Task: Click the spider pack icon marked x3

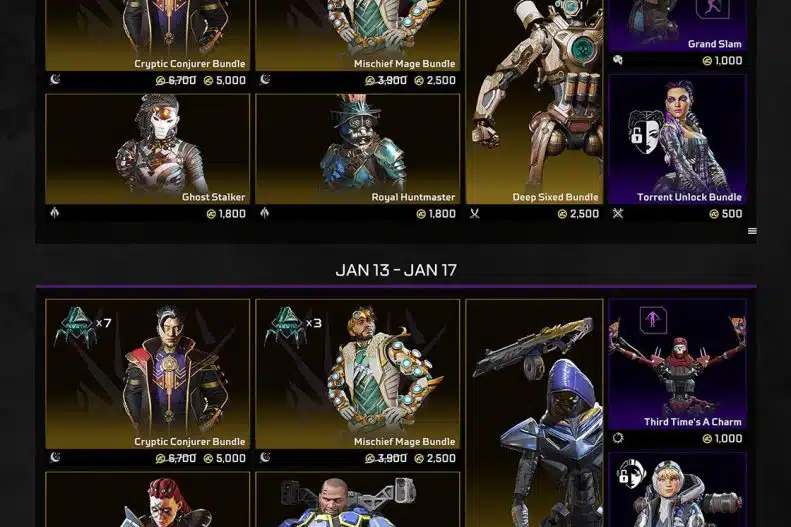Action: pyautogui.click(x=286, y=327)
